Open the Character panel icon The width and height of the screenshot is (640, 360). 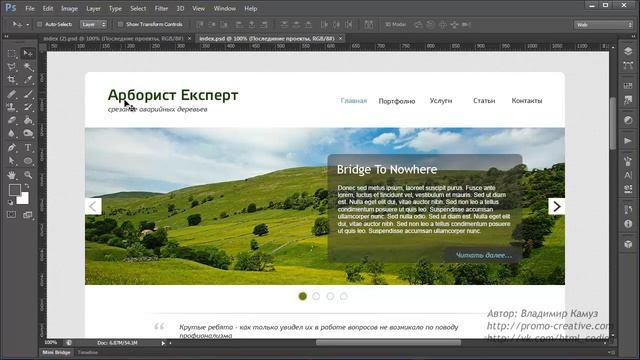tap(628, 176)
